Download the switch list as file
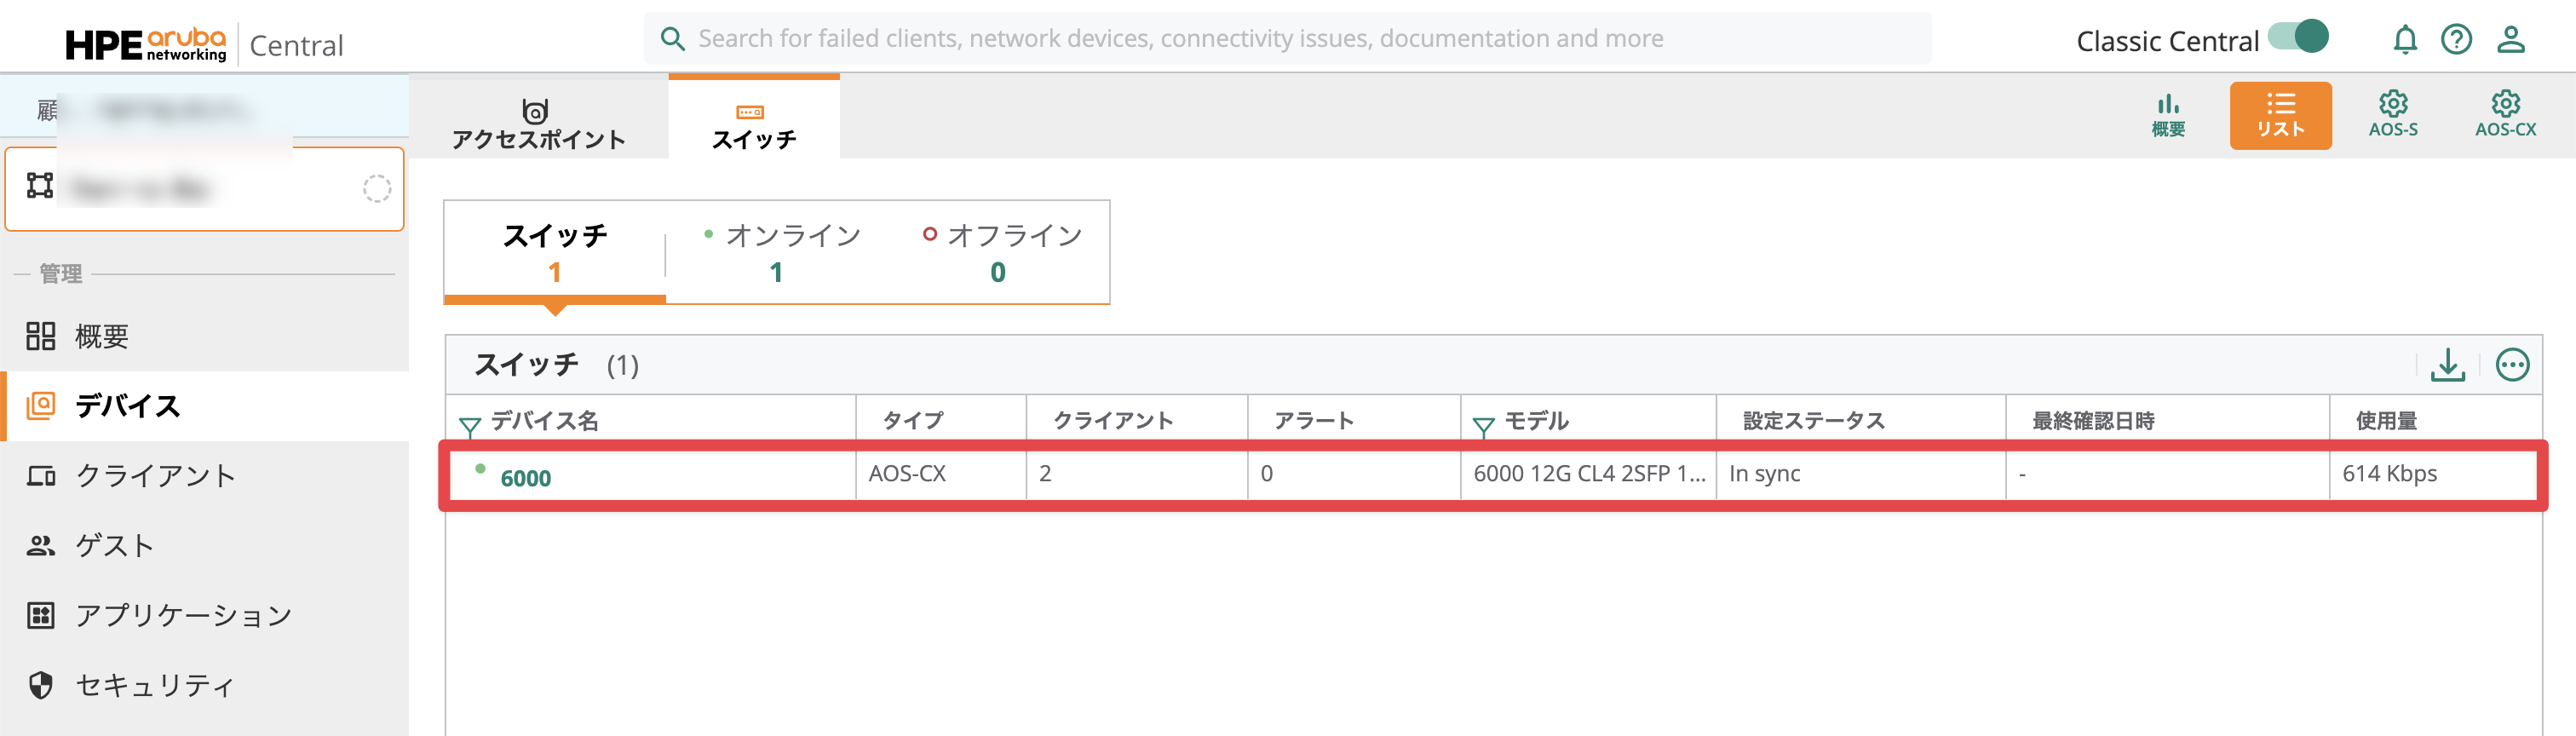The image size is (2576, 736). point(2447,365)
